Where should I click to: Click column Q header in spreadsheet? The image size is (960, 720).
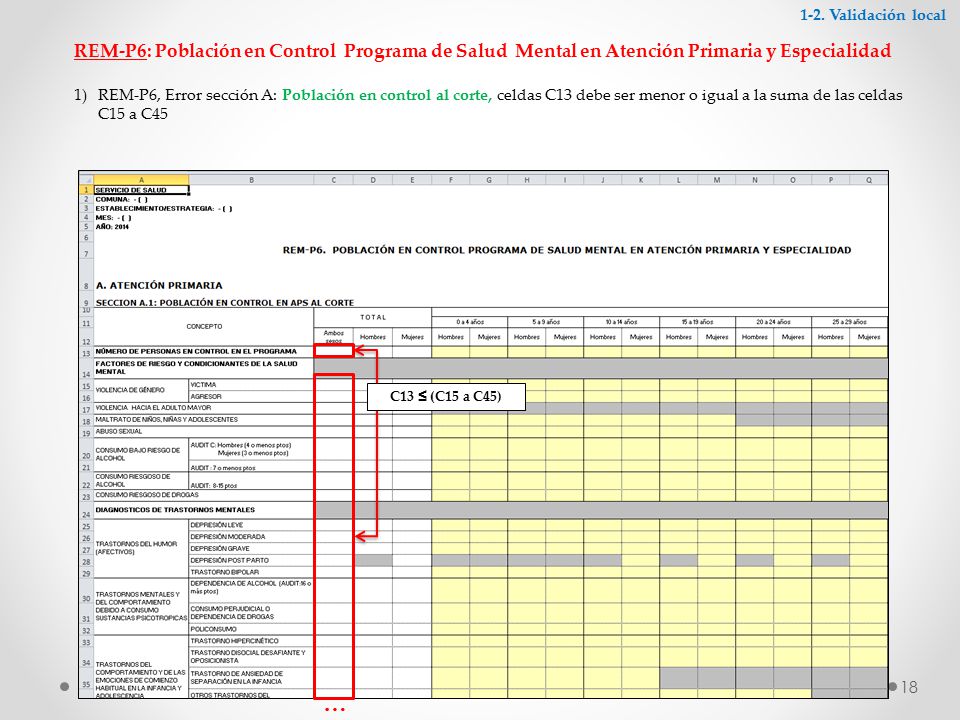pos(869,180)
